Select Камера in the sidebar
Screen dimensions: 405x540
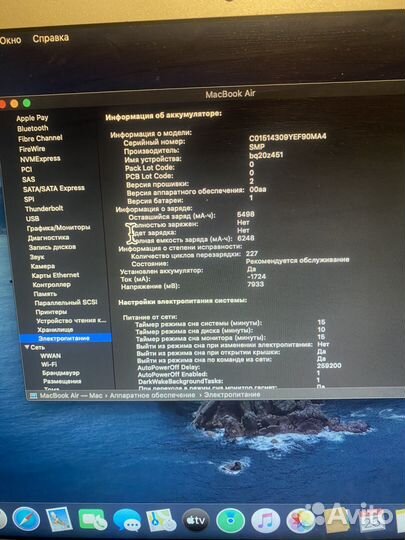(x=43, y=266)
